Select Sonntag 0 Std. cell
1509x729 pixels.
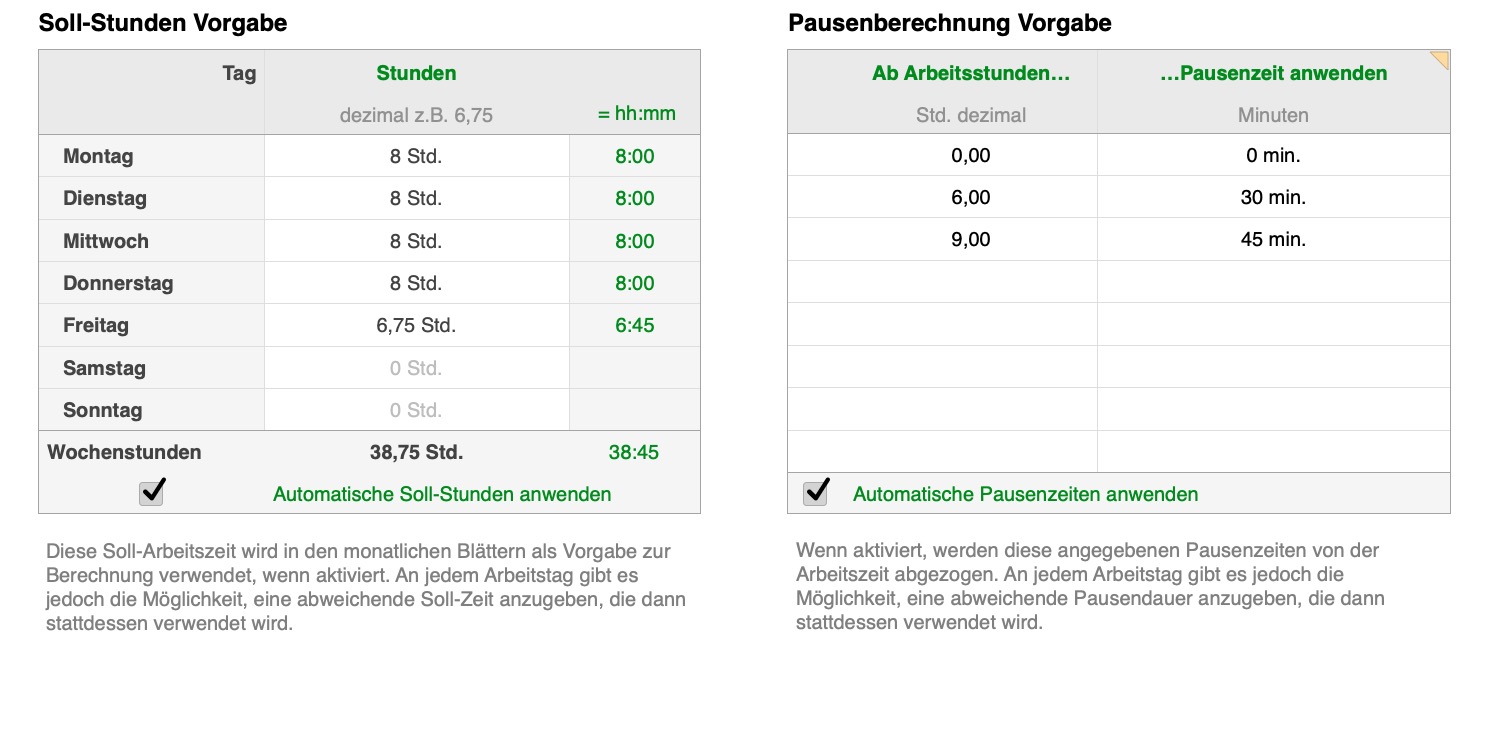click(416, 410)
